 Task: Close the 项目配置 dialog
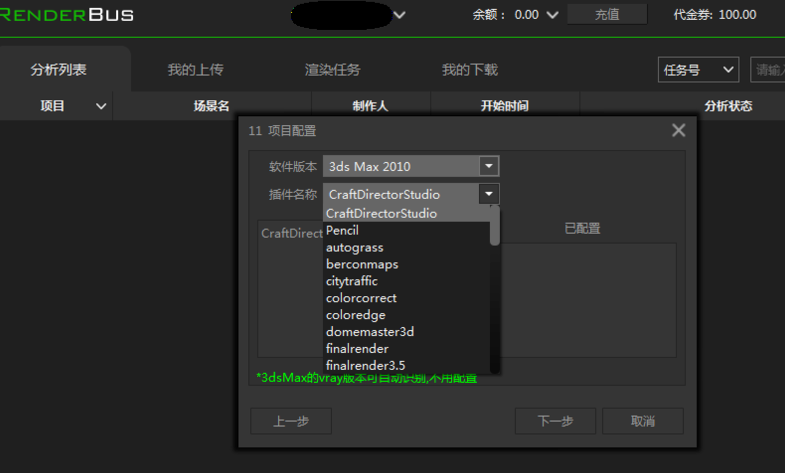(678, 131)
